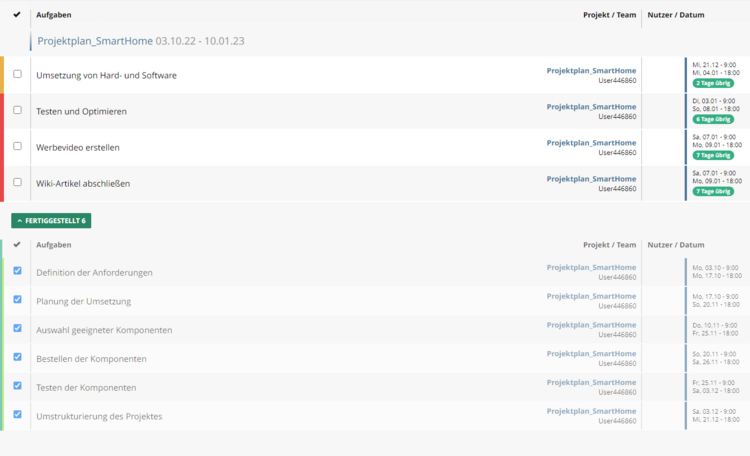Select the completed task 'Bestellen der Komponenten'
The image size is (750, 456).
[x=91, y=358]
